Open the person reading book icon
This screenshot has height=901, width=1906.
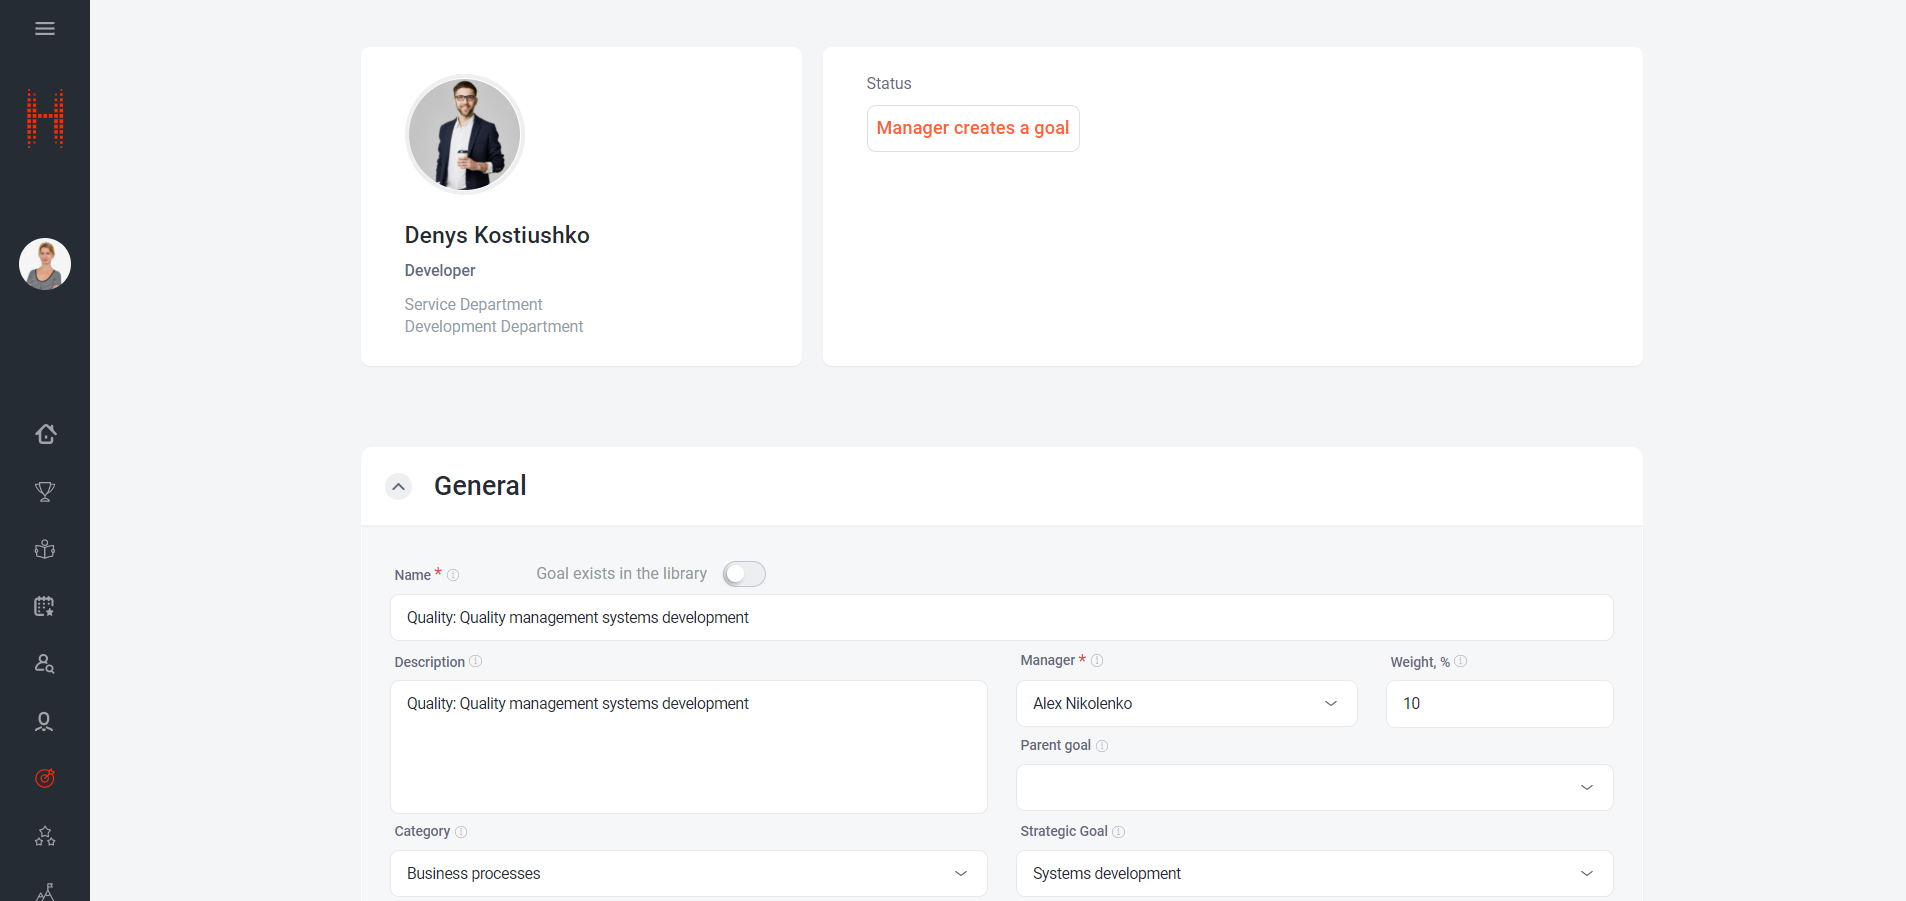45,549
